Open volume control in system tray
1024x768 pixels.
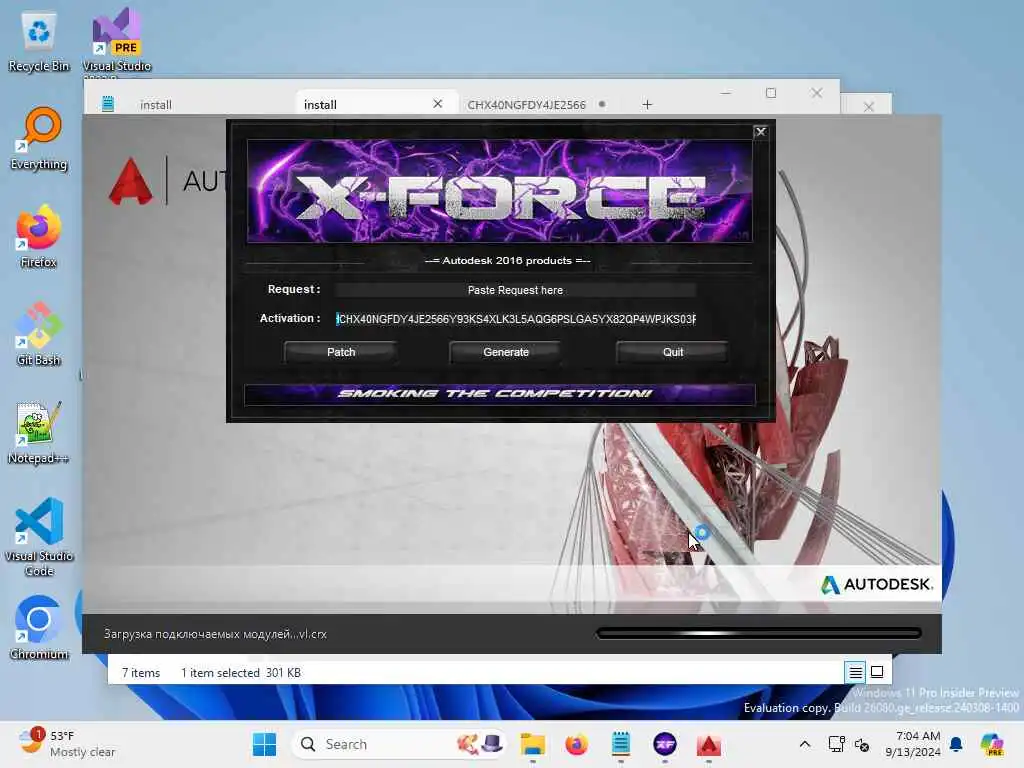tap(862, 744)
